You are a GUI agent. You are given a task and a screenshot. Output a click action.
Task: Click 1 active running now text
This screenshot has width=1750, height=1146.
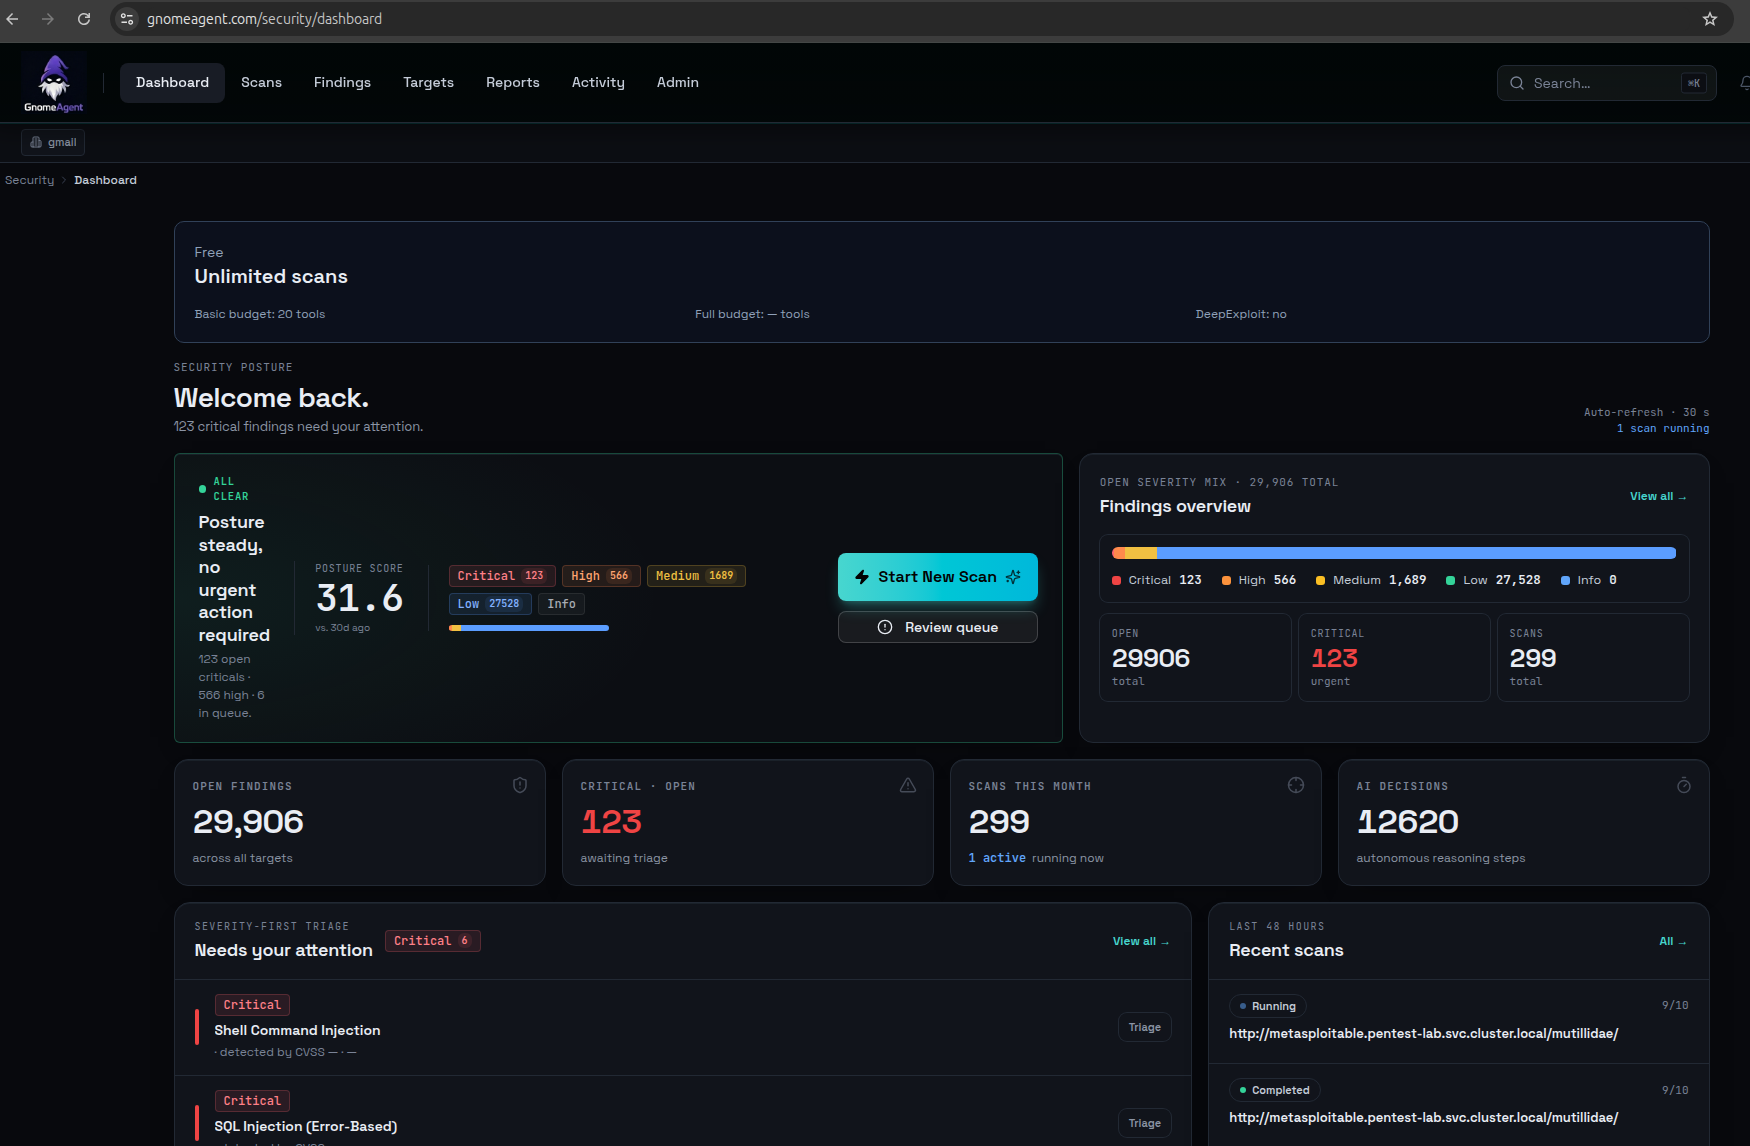tap(1036, 858)
